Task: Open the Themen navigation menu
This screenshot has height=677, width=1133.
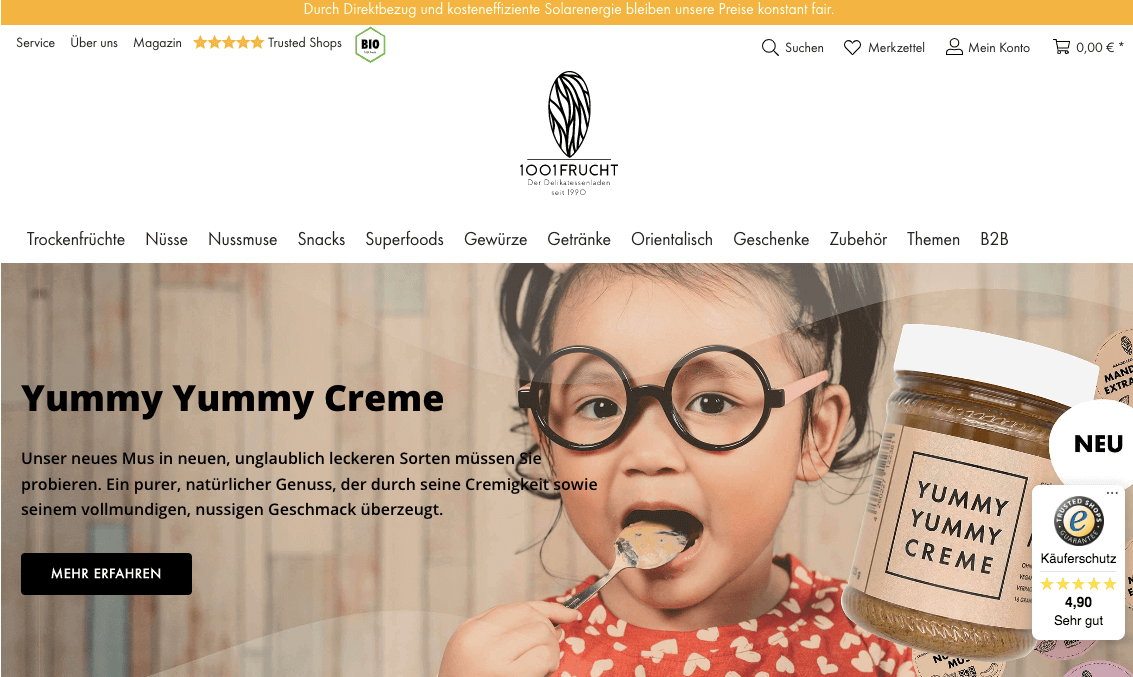Action: click(x=934, y=239)
